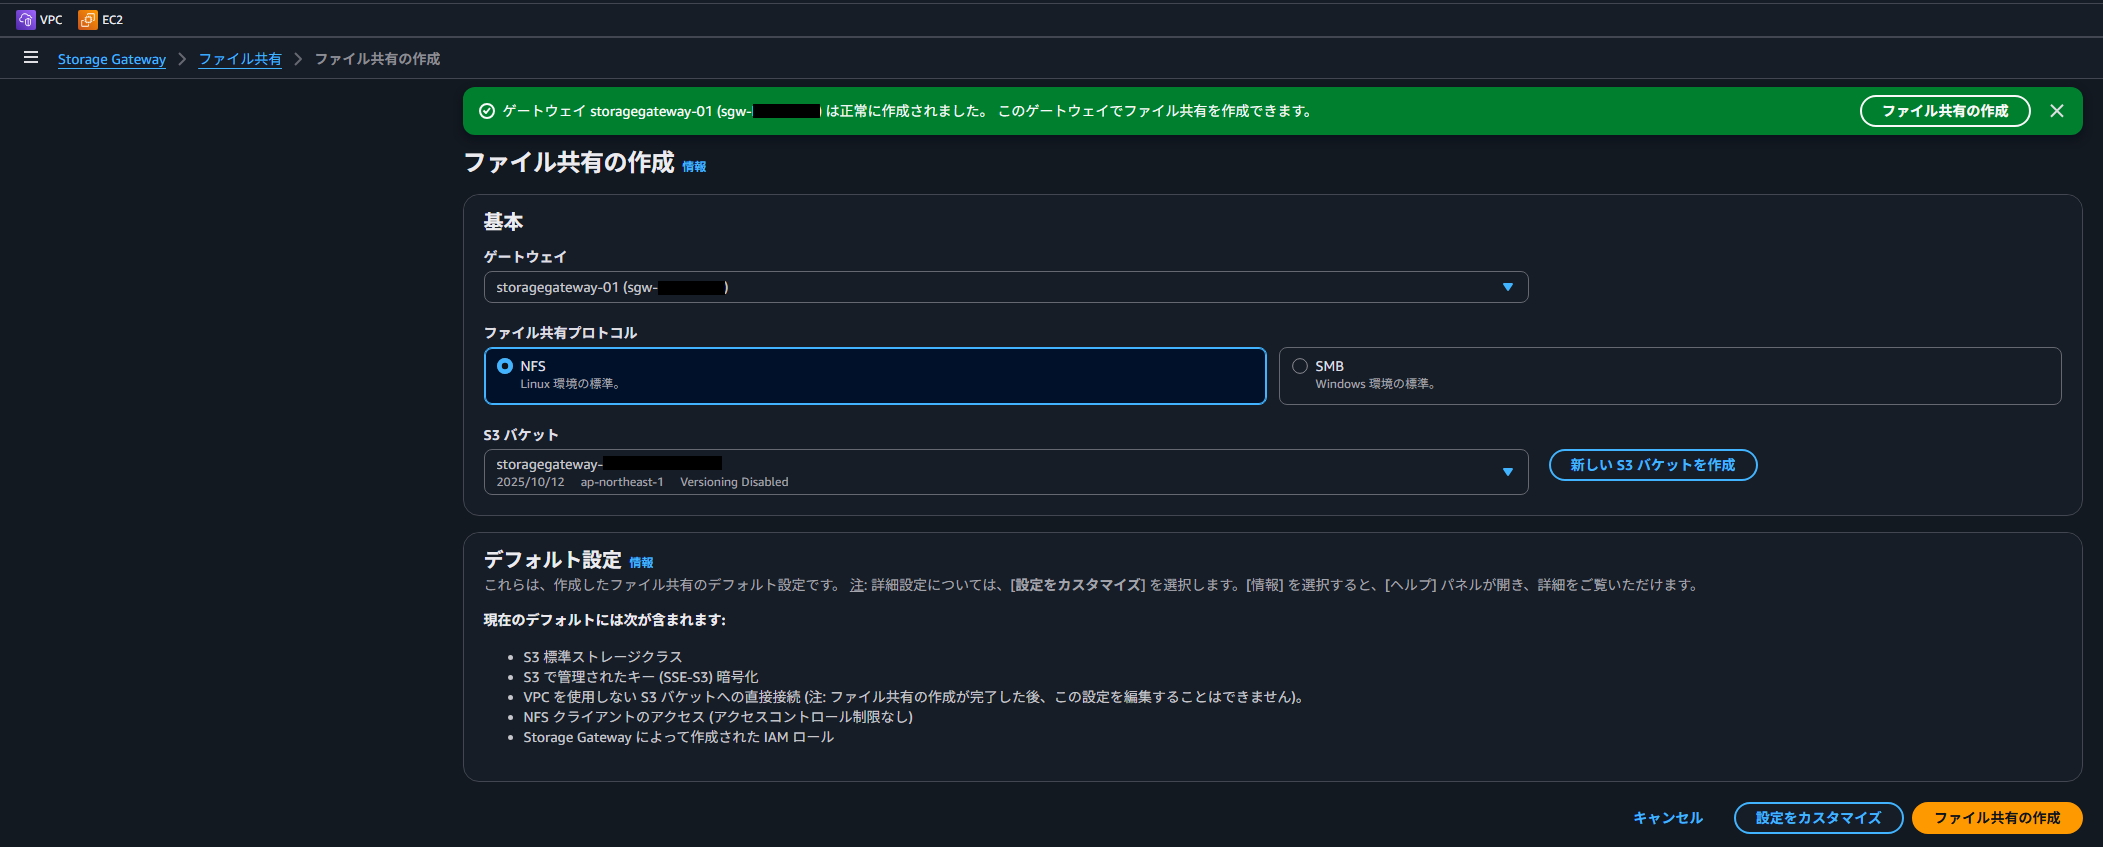Dismiss the green success banner

2057,111
